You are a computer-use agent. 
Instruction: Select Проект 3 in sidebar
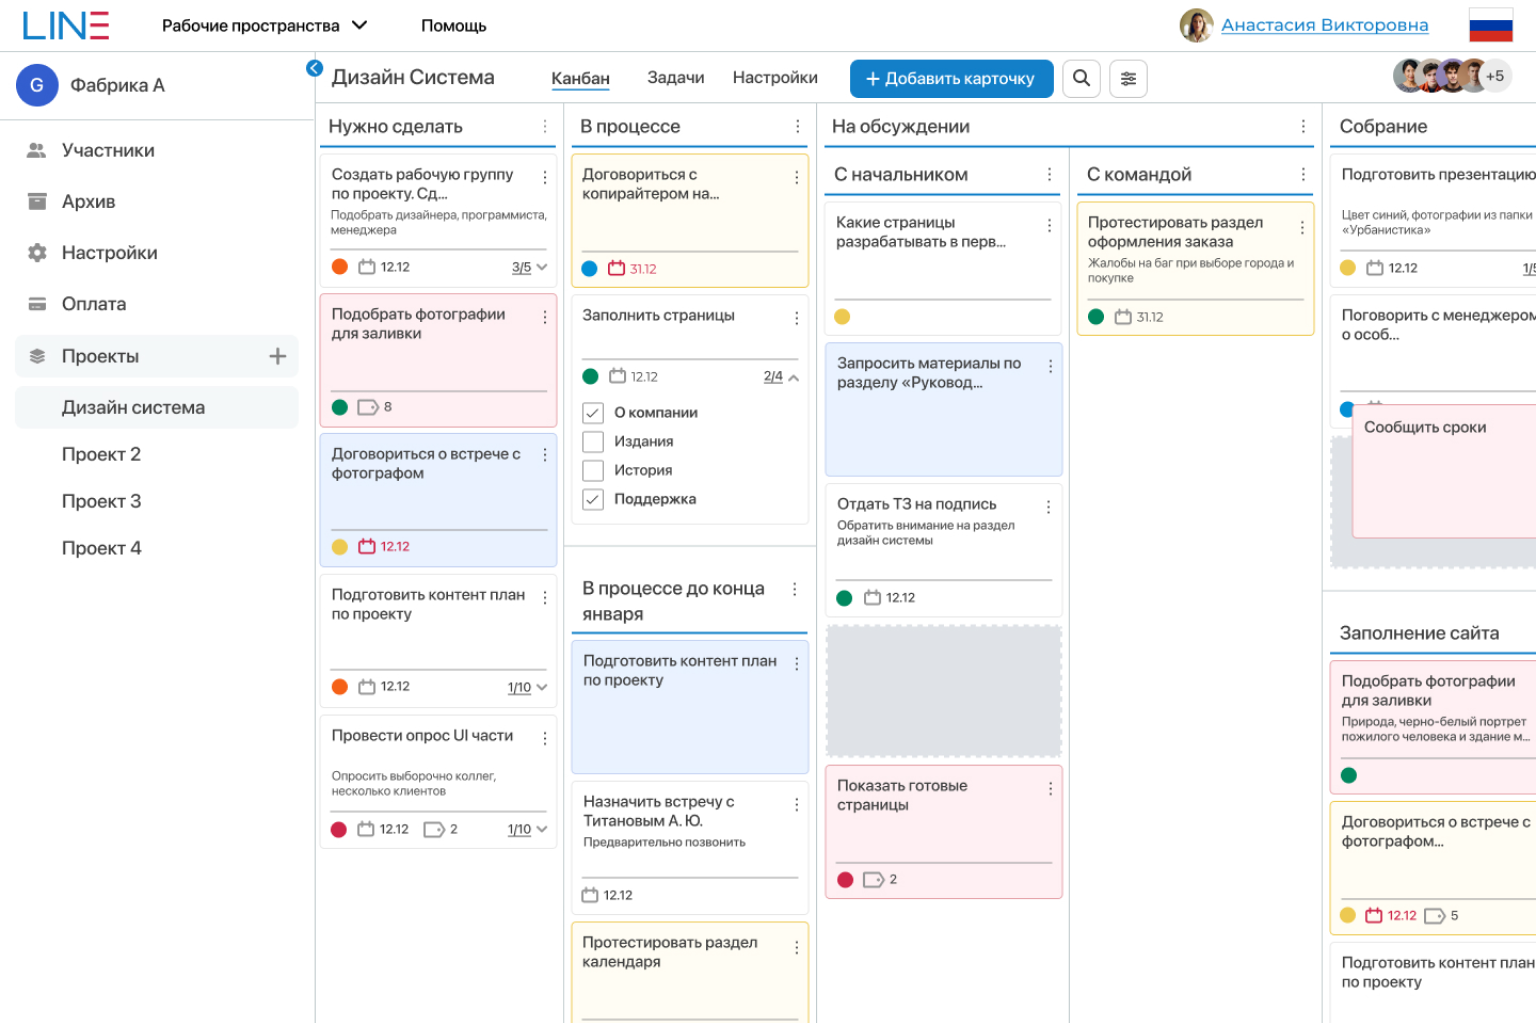(x=101, y=501)
